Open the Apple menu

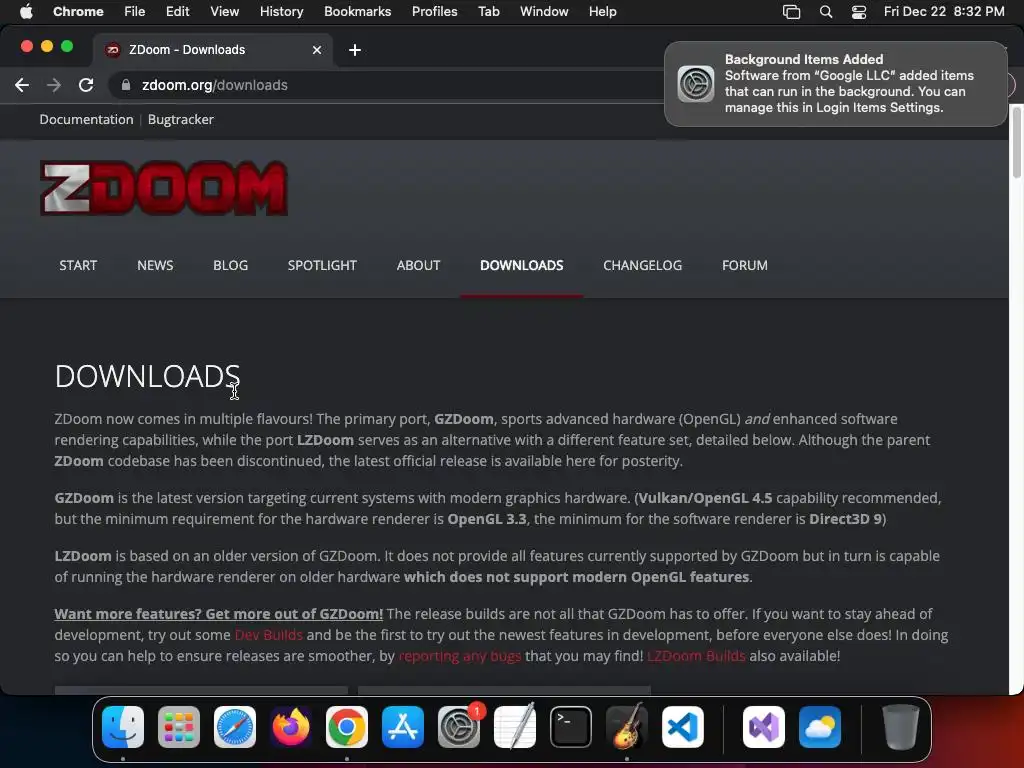click(x=26, y=11)
